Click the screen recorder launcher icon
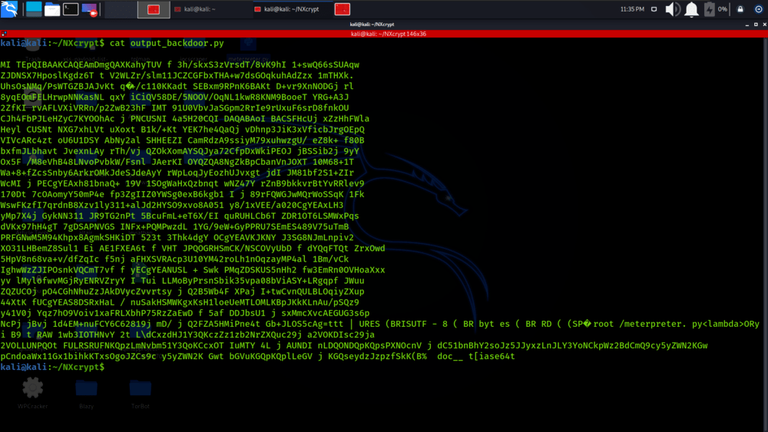Image resolution: width=768 pixels, height=432 pixels. [90, 9]
